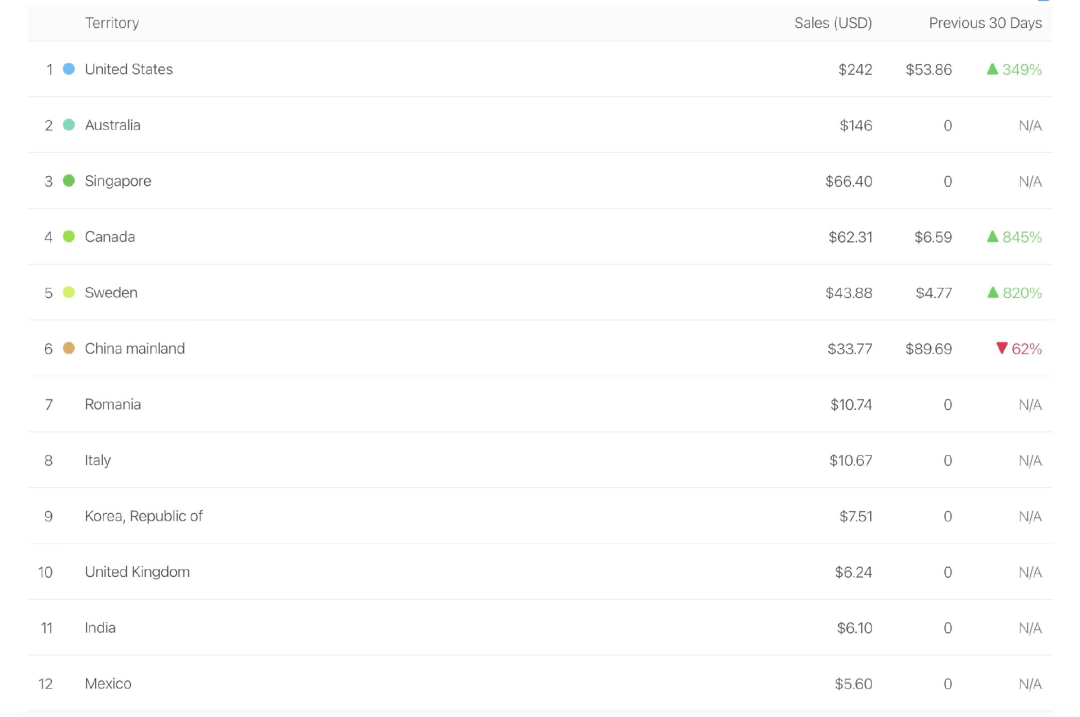Click the red down arrow for China mainland

[1002, 349]
